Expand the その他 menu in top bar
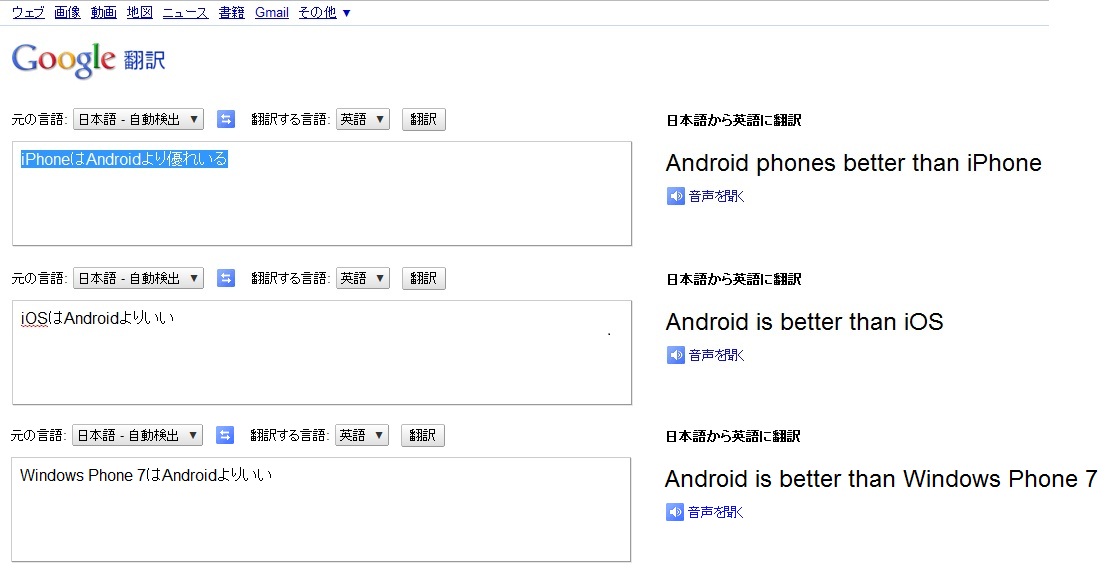Screen dimensions: 1107x588 tap(324, 13)
